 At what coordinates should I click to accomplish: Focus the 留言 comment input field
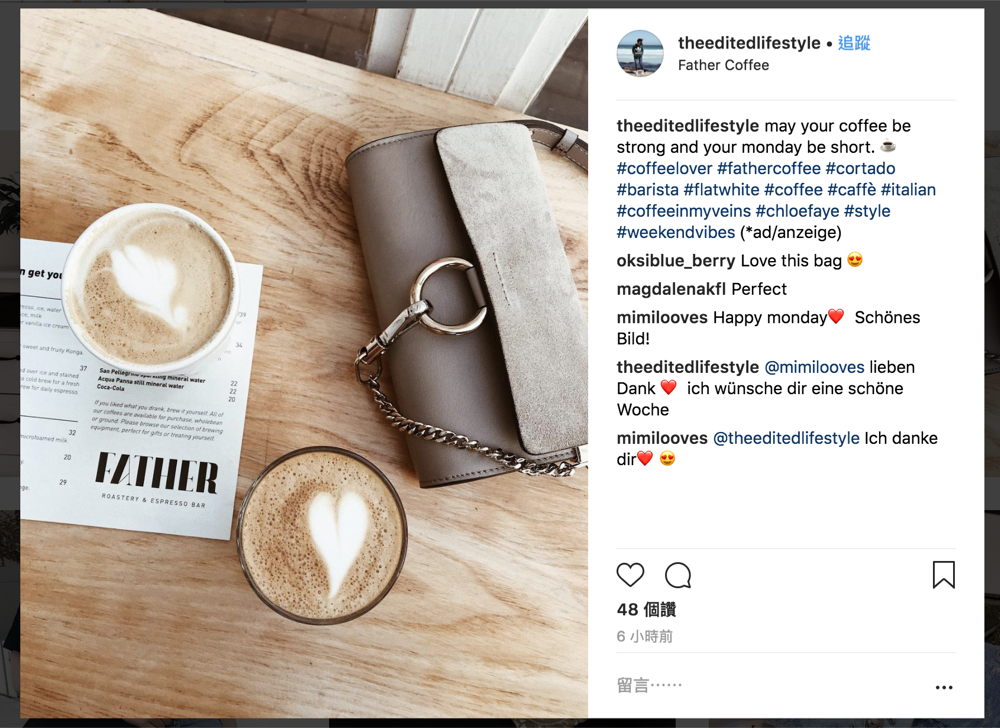point(765,686)
